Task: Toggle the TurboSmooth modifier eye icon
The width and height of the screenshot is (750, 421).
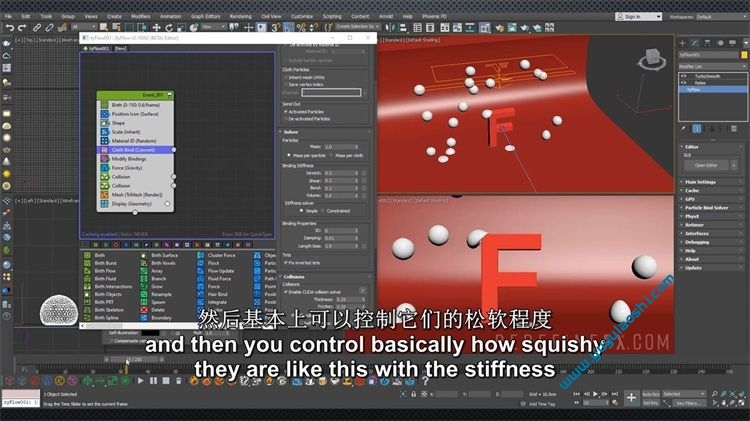Action: click(684, 76)
